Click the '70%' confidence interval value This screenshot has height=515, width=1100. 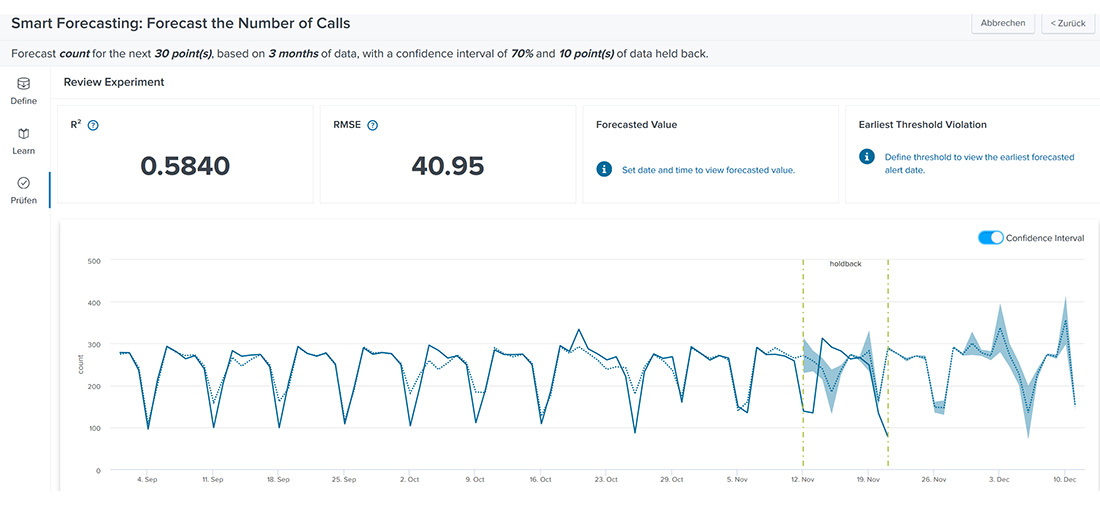tap(519, 53)
